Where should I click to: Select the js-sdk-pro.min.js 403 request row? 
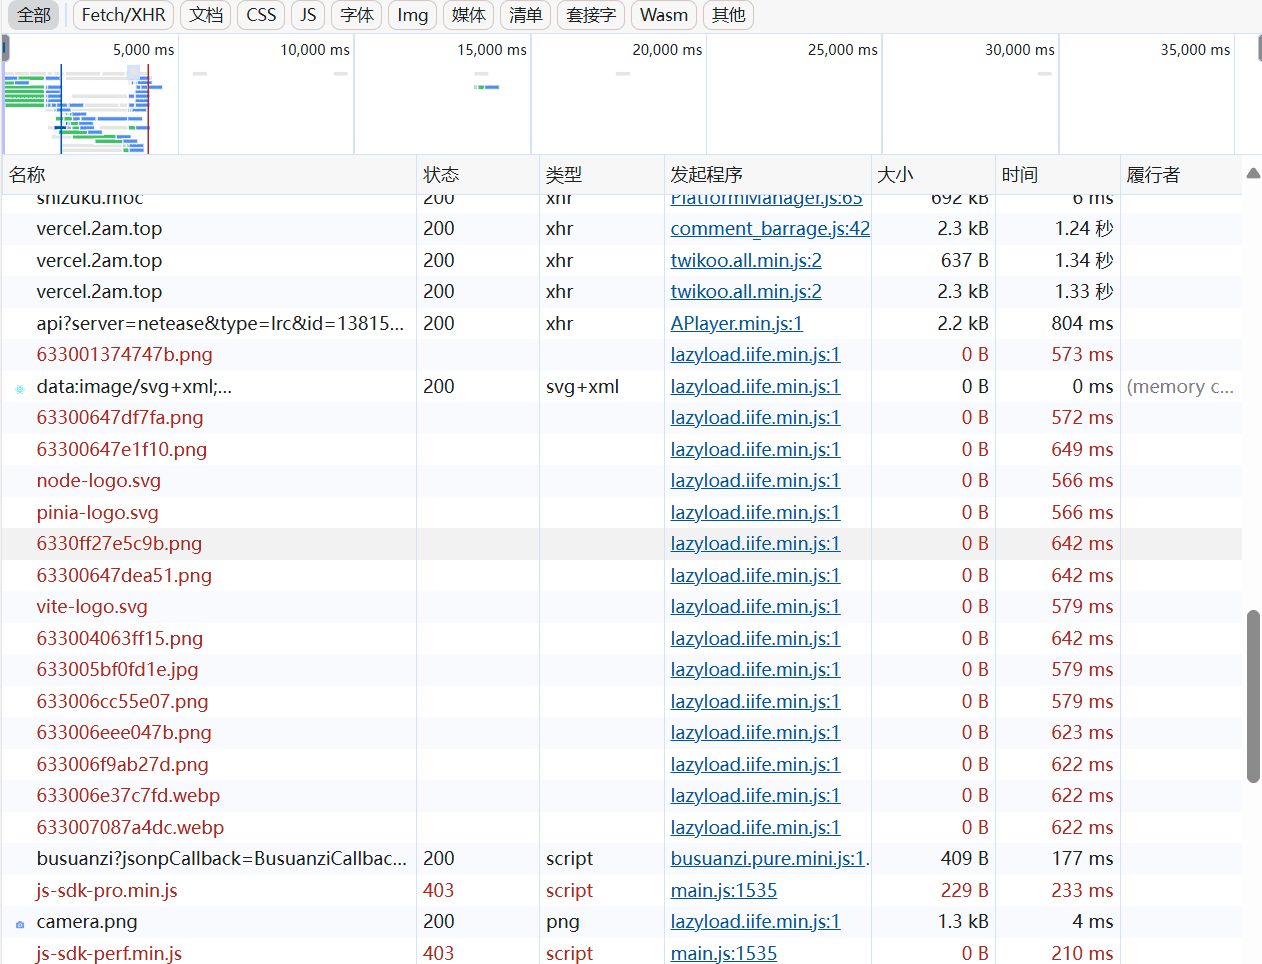(x=106, y=891)
